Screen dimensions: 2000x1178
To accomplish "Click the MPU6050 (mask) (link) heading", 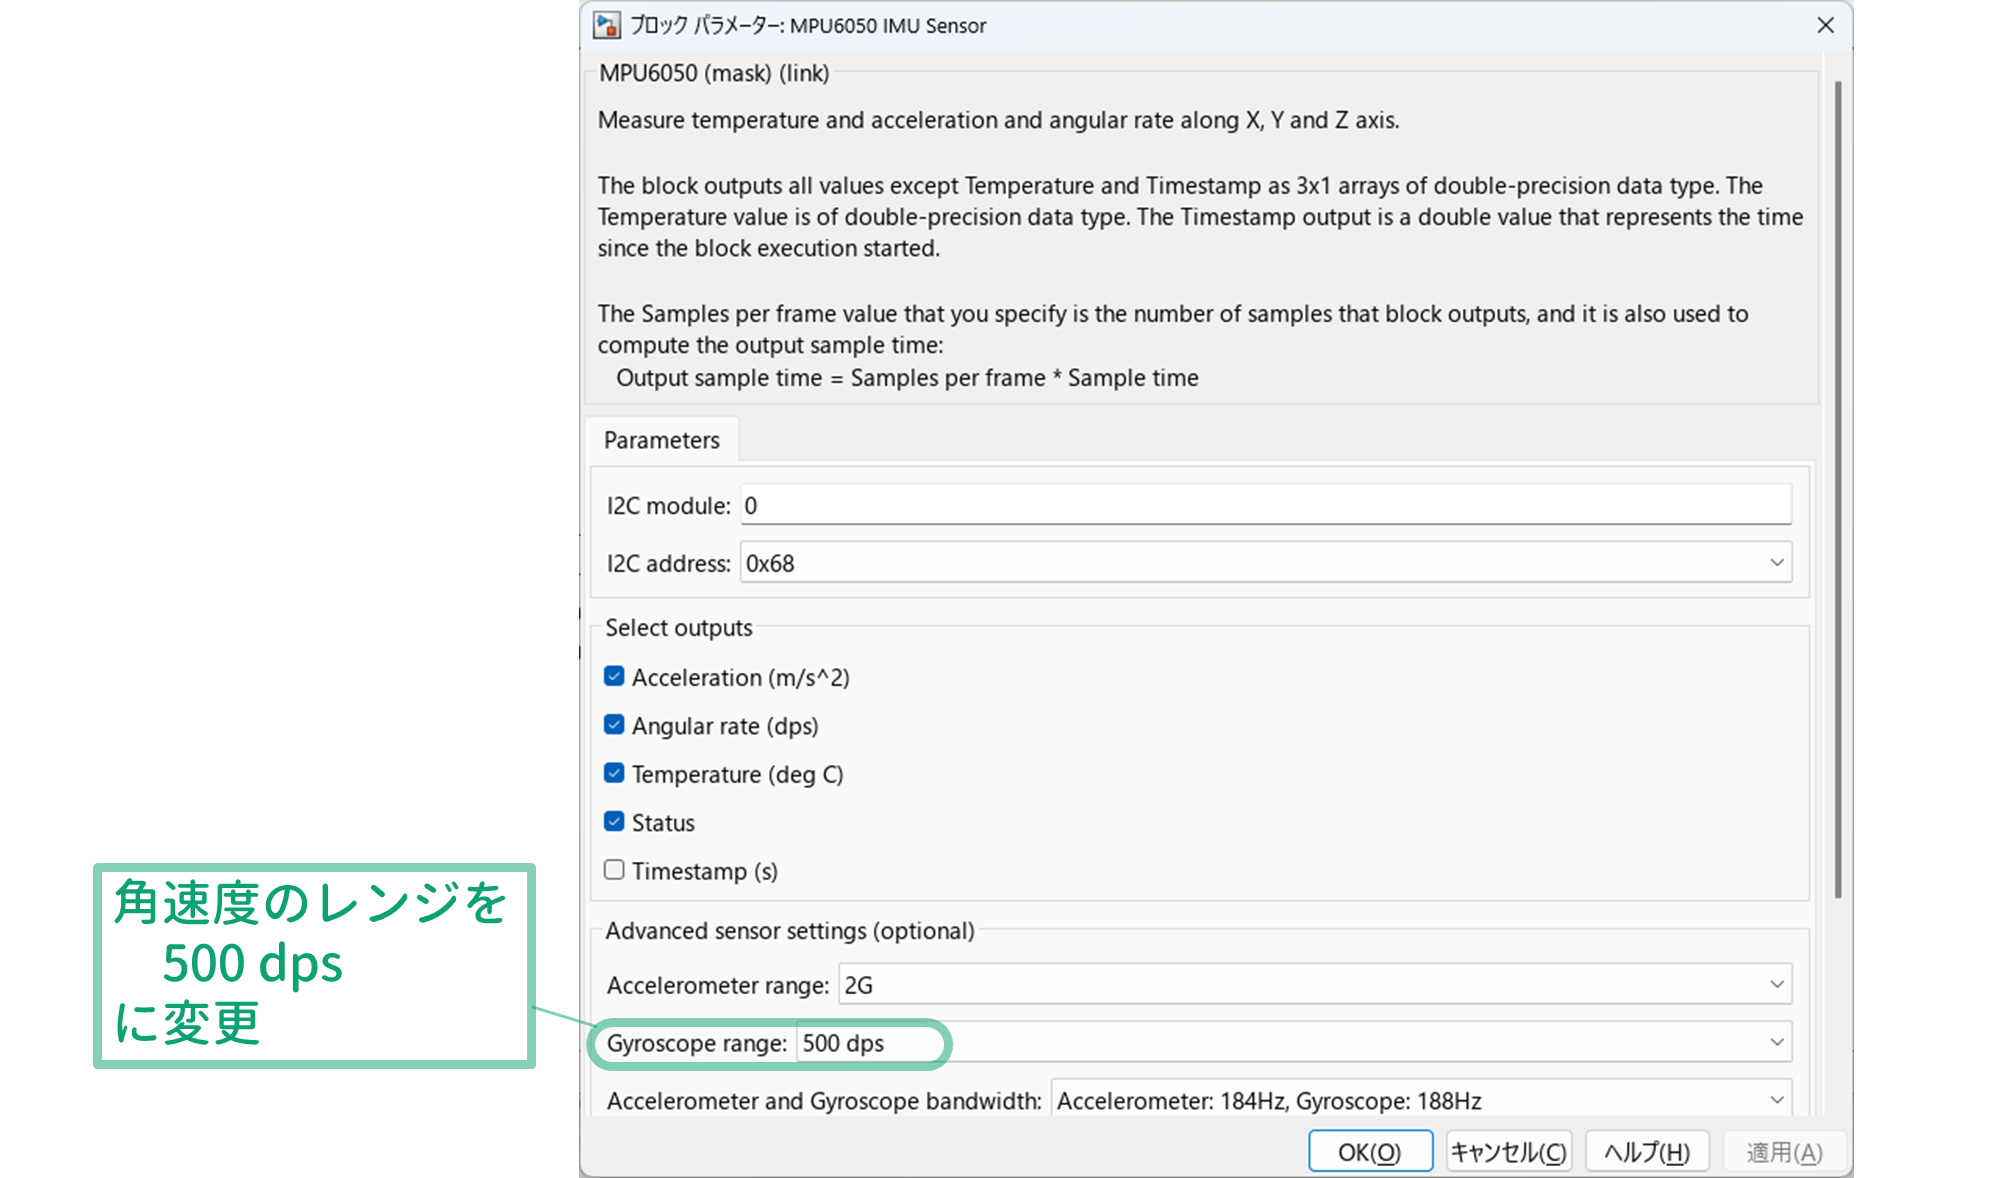I will 714,73.
